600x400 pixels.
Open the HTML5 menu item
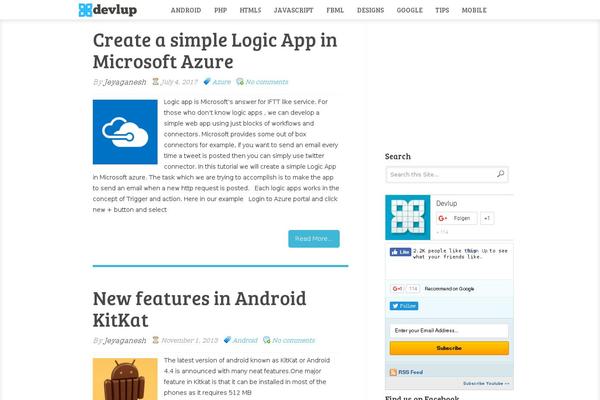click(x=250, y=10)
